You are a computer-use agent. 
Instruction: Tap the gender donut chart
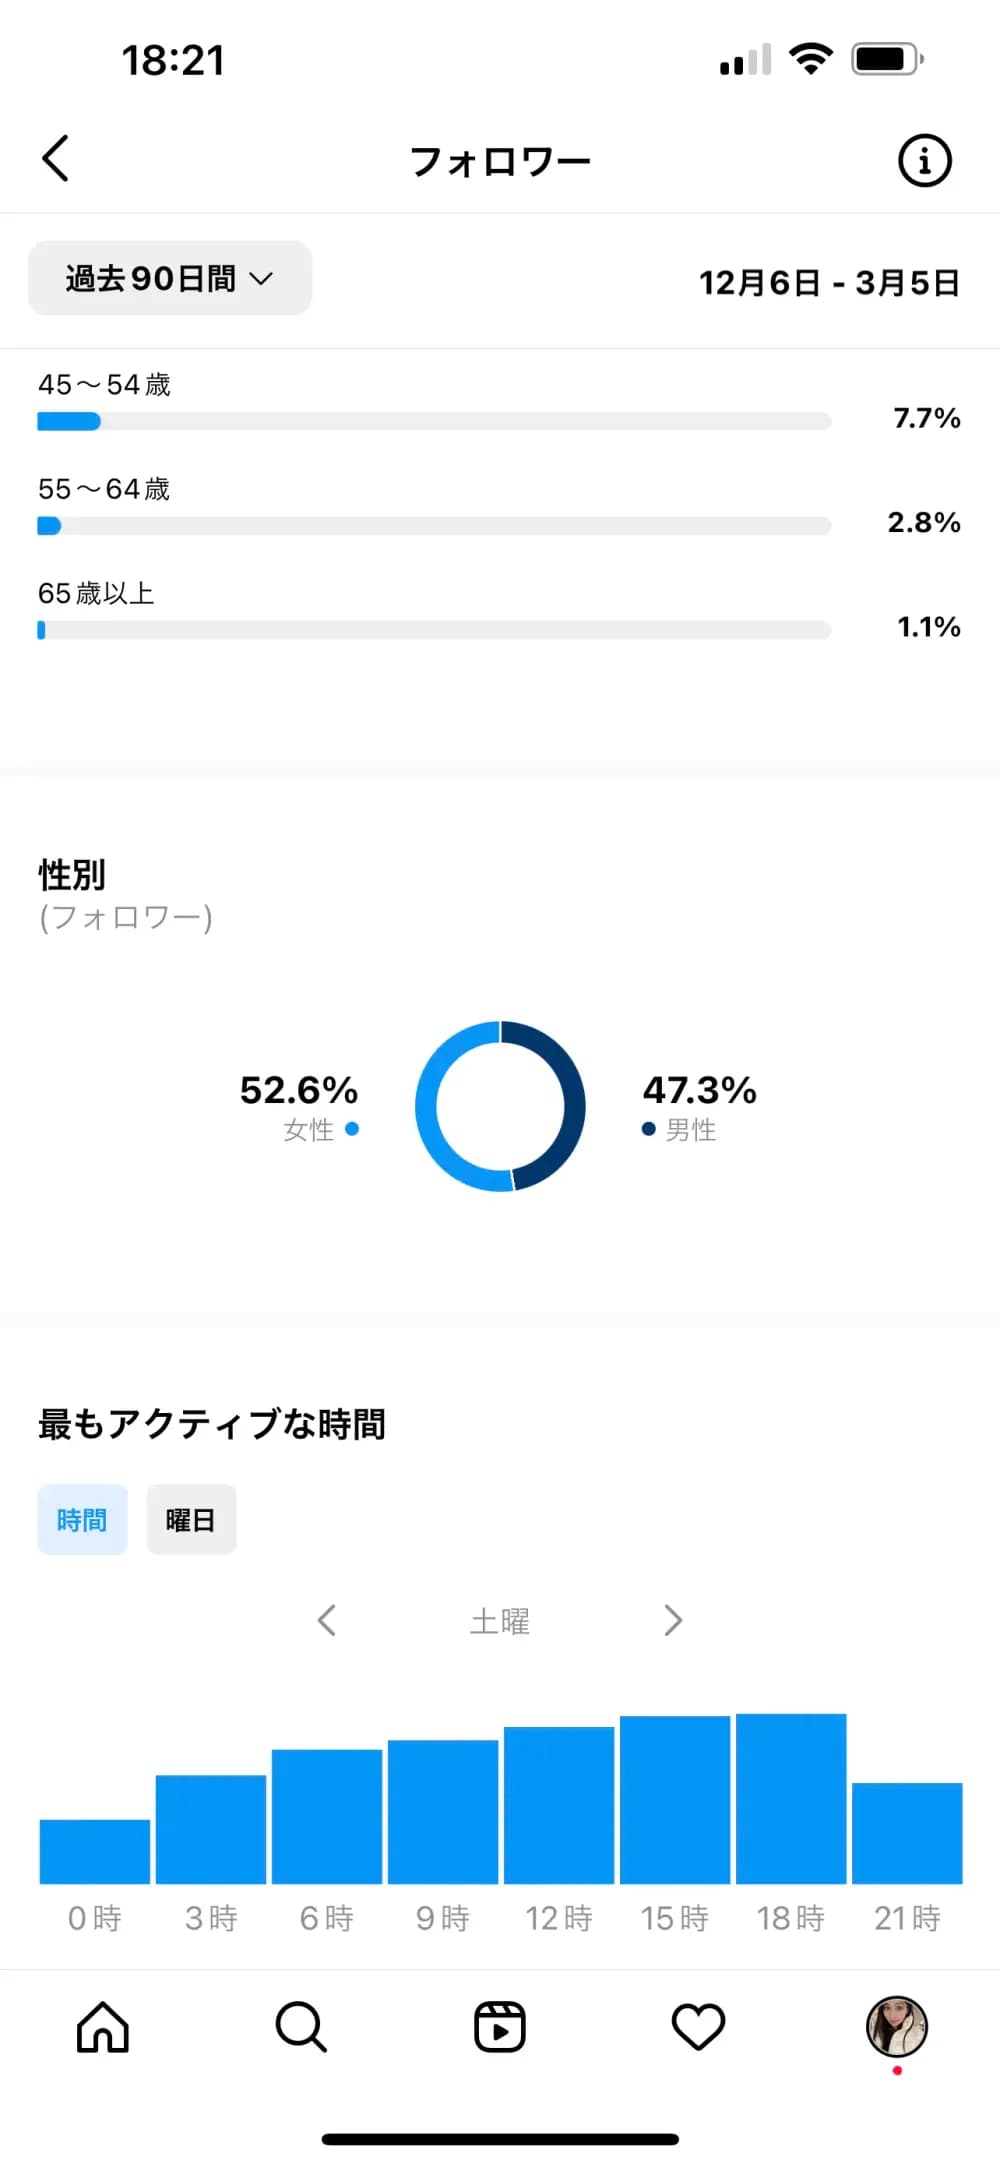click(500, 1106)
